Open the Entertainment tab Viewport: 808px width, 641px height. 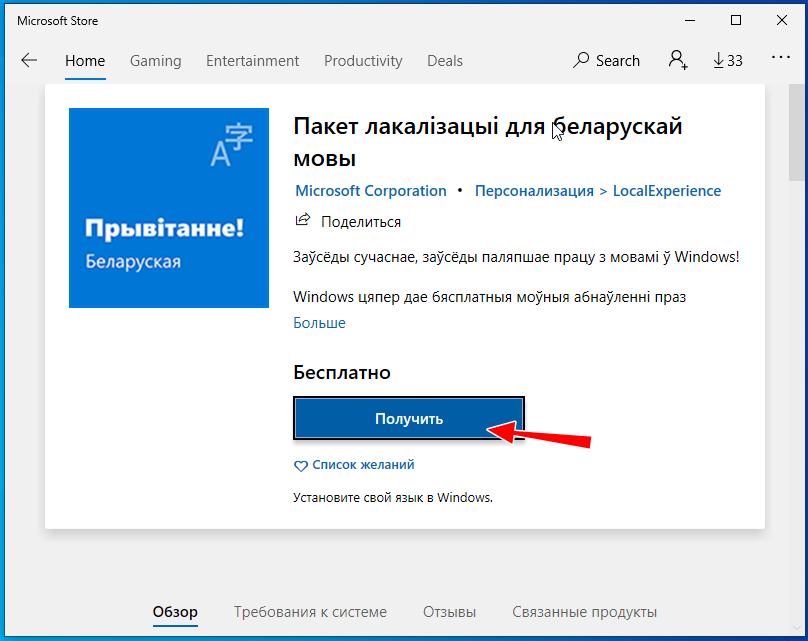click(x=252, y=61)
